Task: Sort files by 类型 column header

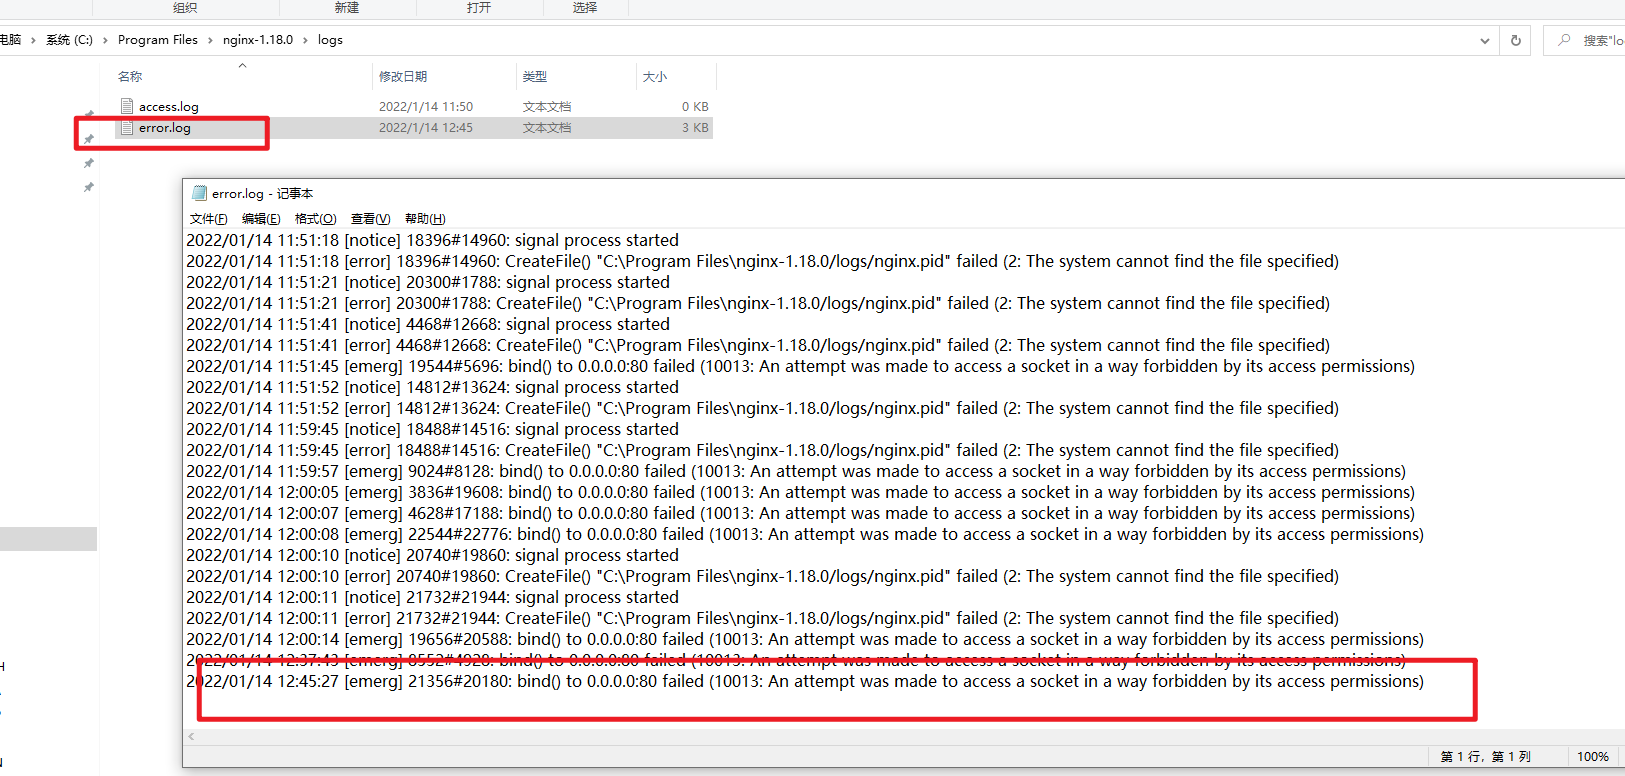Action: click(x=535, y=76)
